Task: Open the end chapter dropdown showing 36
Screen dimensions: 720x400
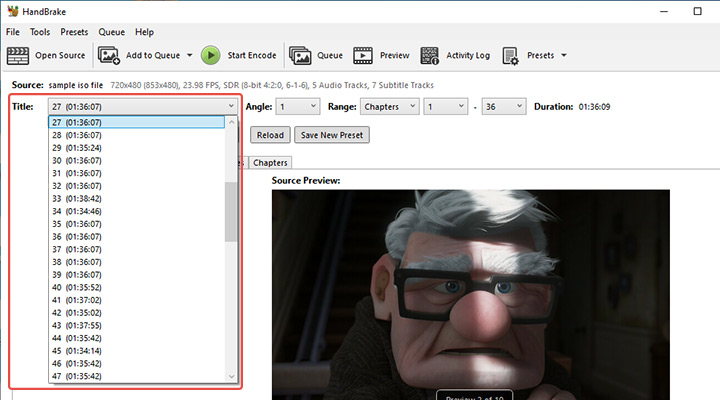Action: (504, 107)
